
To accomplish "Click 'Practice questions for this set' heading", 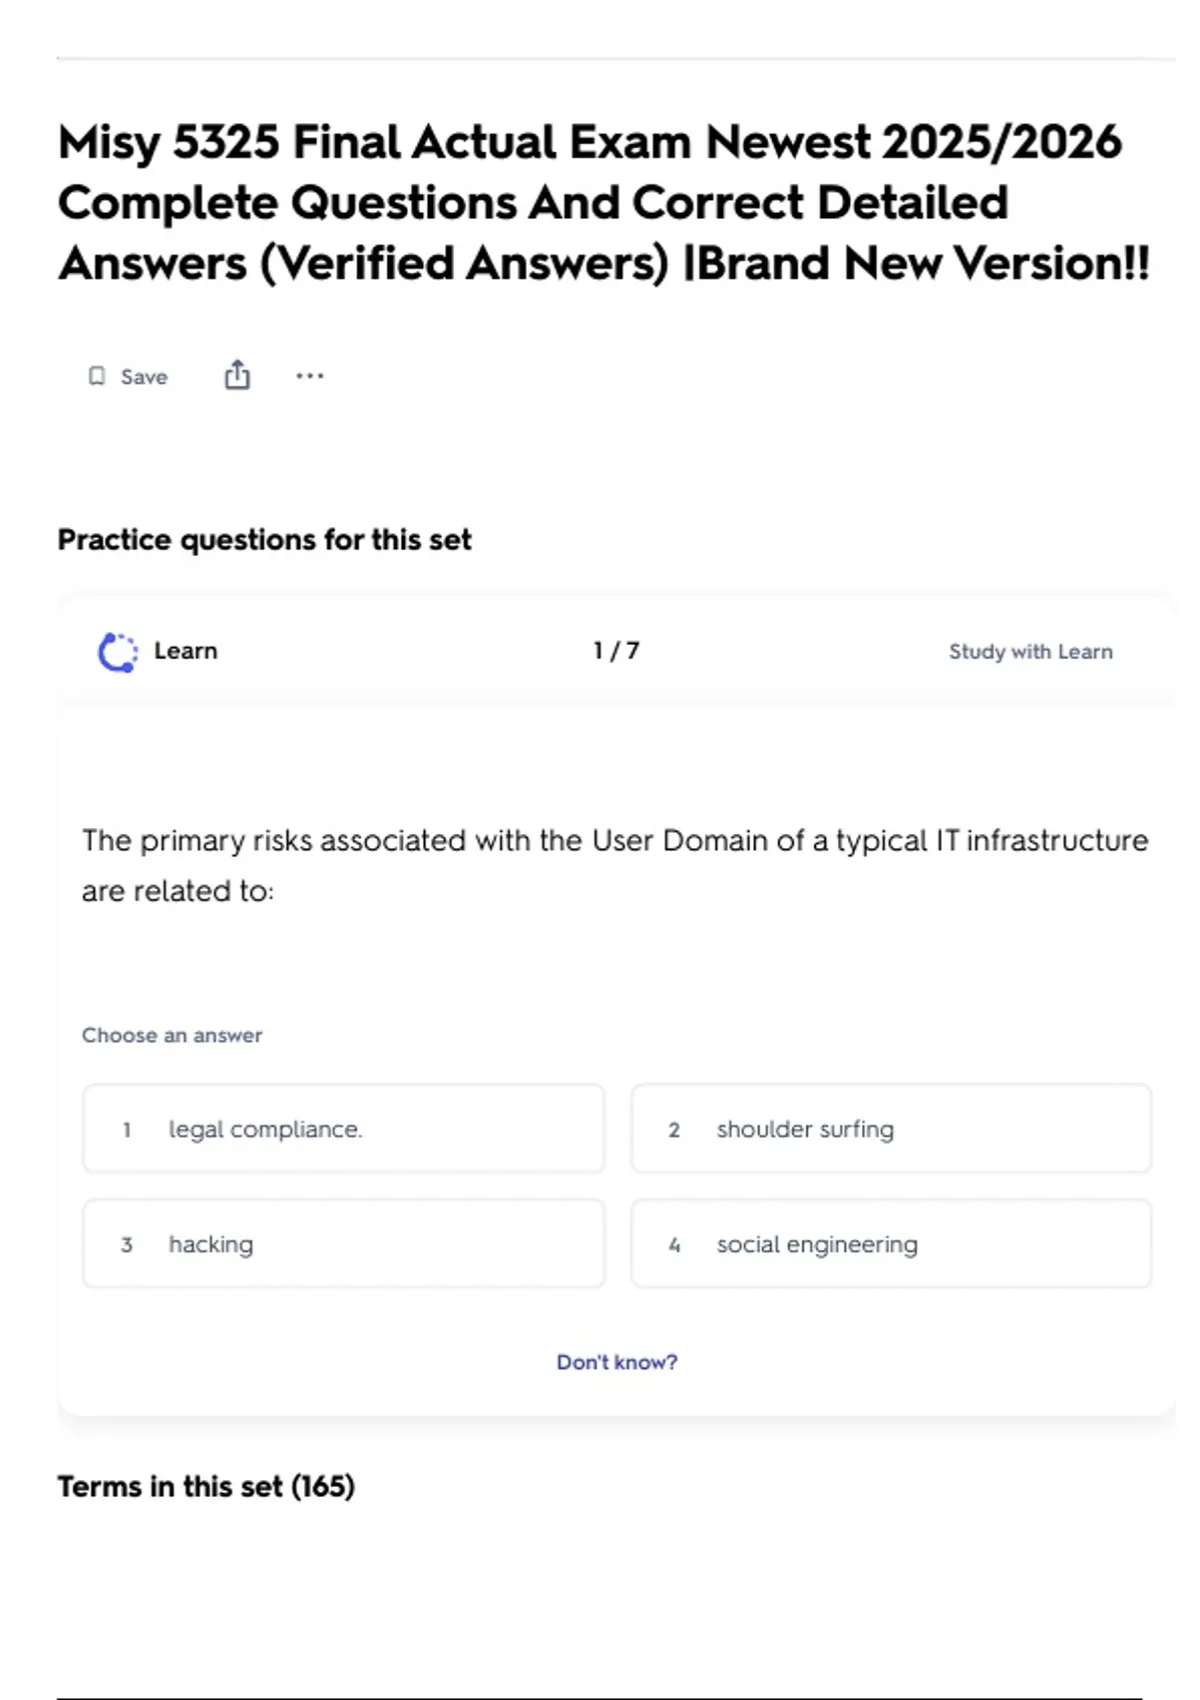I will click(264, 540).
